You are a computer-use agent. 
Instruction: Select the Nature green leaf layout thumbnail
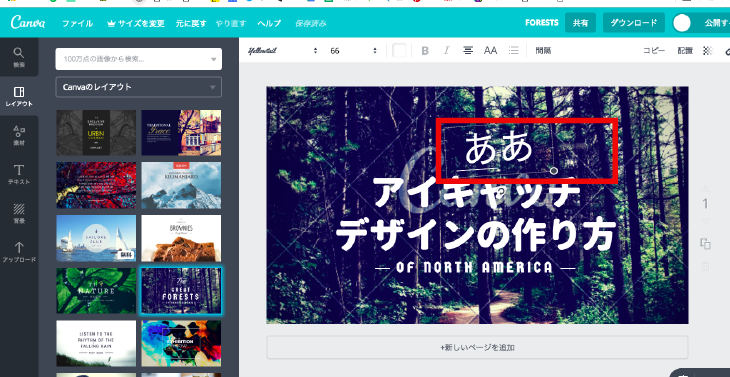(x=96, y=290)
